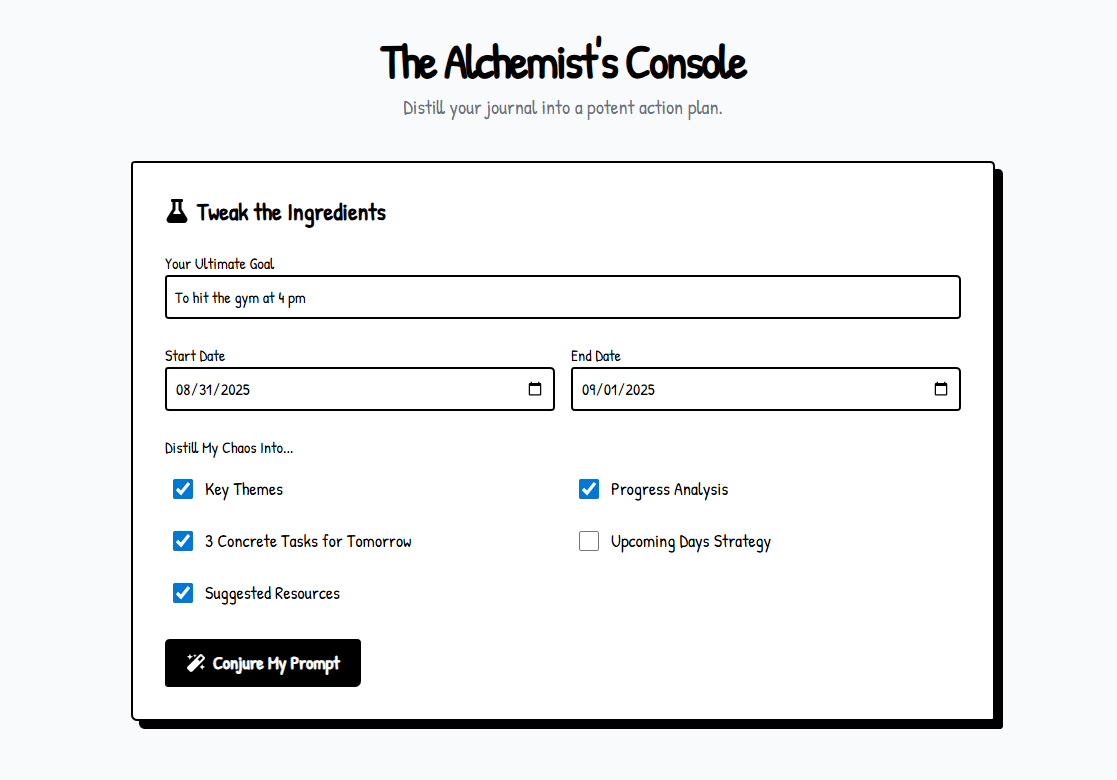Uncheck the Key Themes checkbox

(183, 489)
